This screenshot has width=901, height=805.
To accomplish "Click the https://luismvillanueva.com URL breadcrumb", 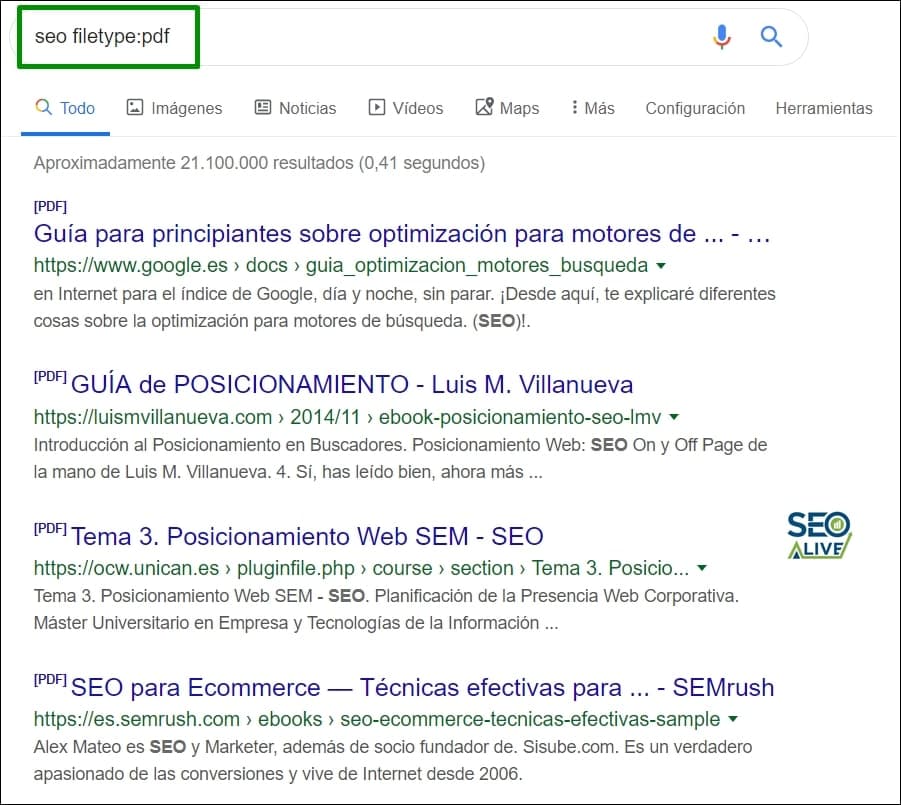I will pos(348,417).
